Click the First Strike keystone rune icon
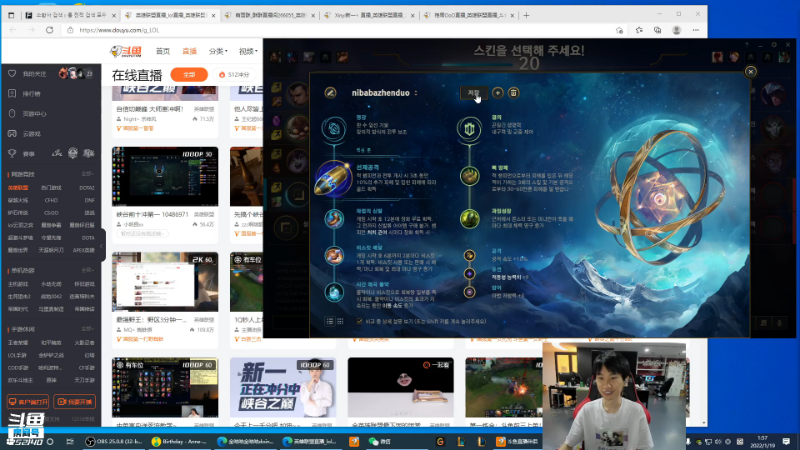This screenshot has height=450, width=800. point(333,178)
